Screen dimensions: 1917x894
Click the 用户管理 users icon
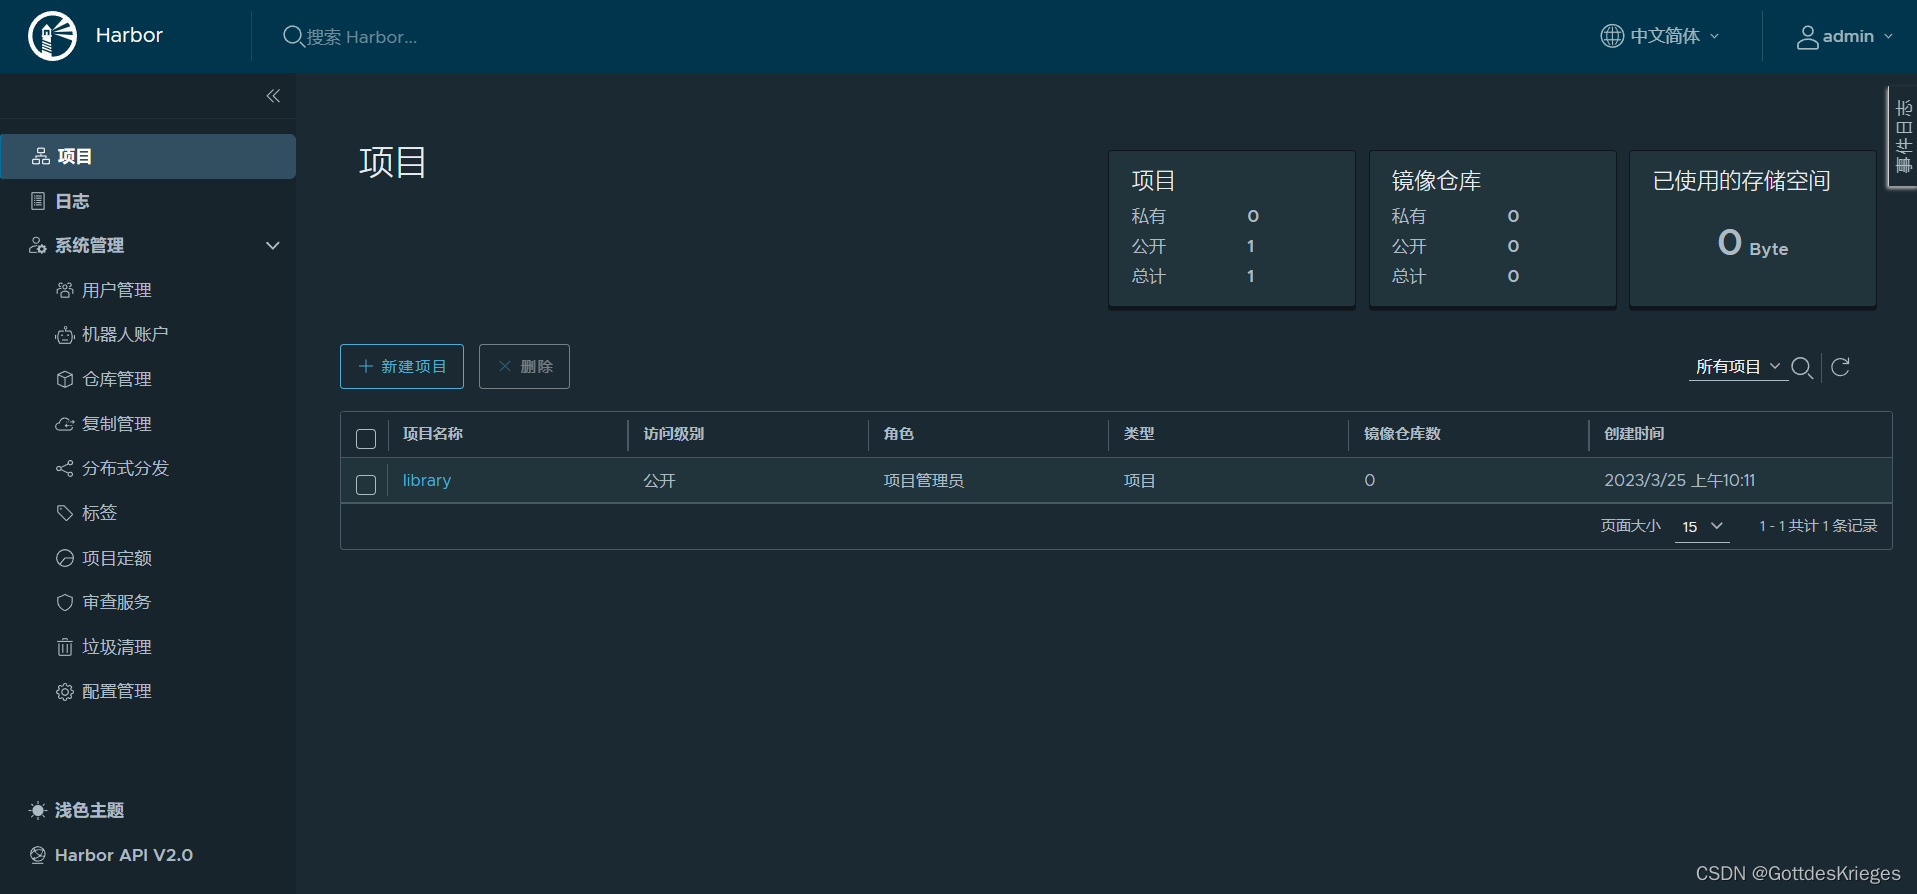point(65,290)
